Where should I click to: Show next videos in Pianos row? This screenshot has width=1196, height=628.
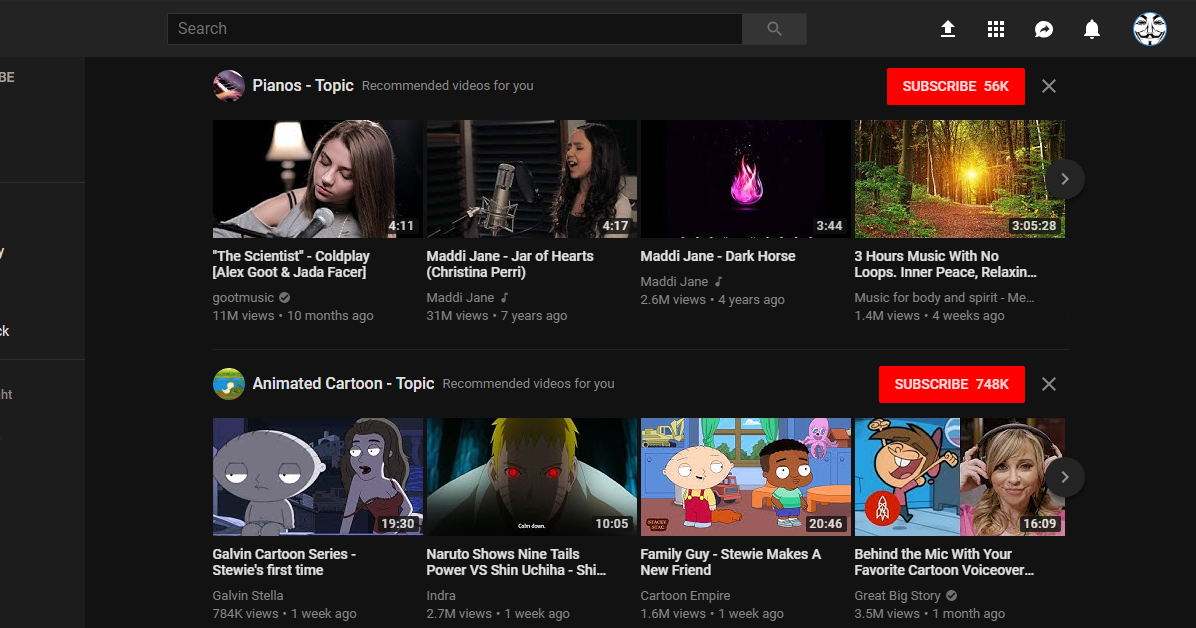(1064, 179)
